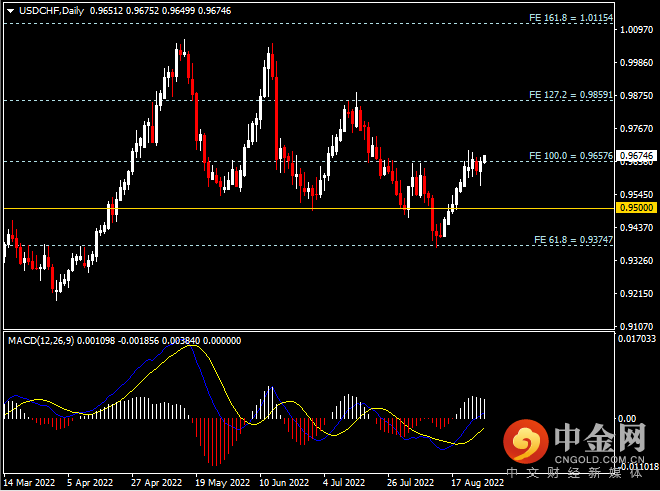This screenshot has height=491, width=660.
Task: Click the 17 Aug 2022 date label
Action: click(x=477, y=483)
